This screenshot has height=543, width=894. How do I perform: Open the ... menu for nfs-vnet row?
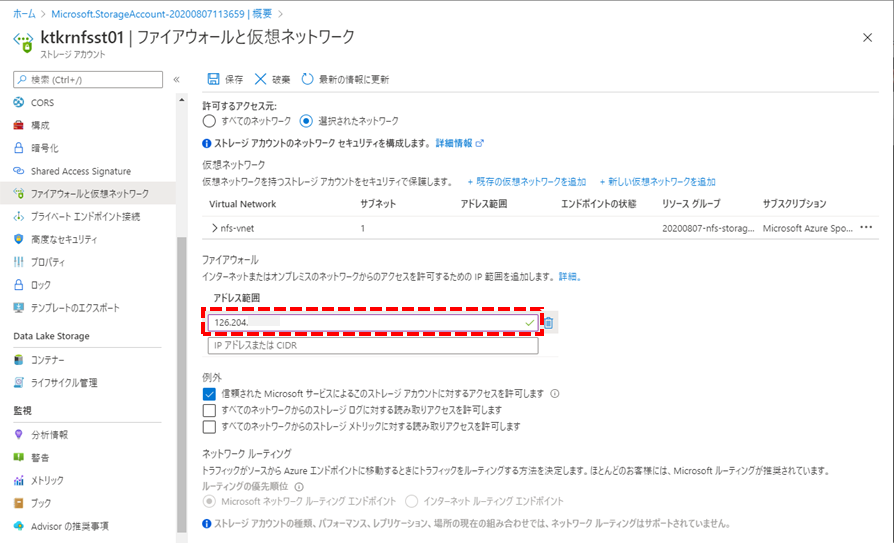coord(866,228)
